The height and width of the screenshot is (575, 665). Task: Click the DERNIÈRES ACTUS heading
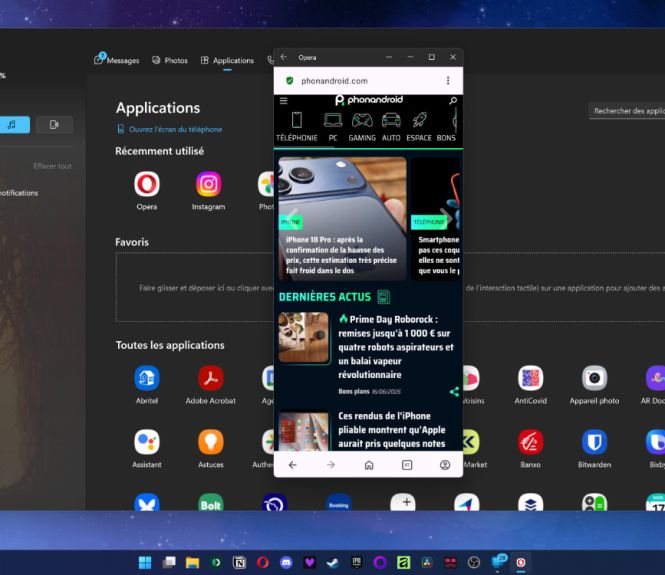pyautogui.click(x=325, y=297)
